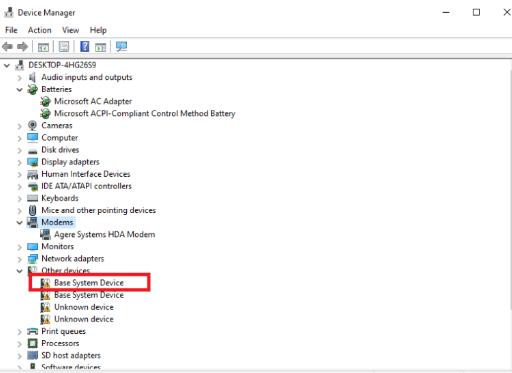
Task: Click the blue Help question-mark icon
Action: 85,46
